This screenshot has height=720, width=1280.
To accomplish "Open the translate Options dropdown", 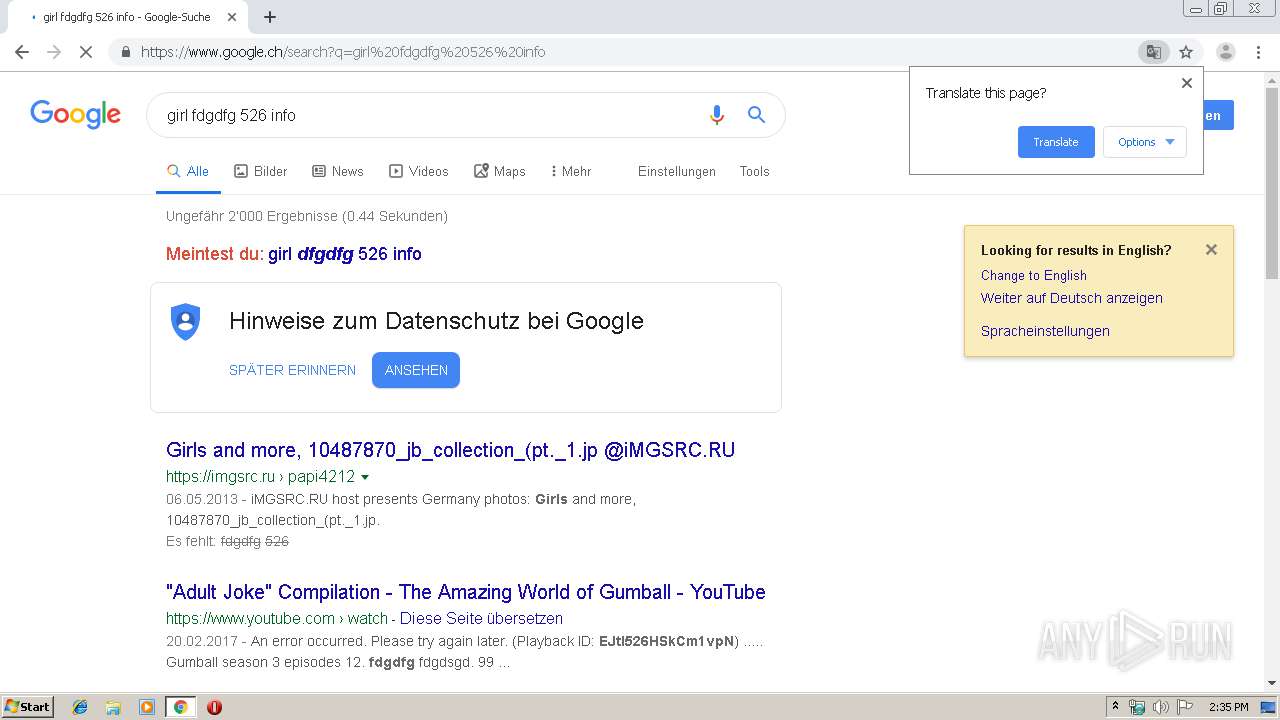I will tap(1145, 142).
